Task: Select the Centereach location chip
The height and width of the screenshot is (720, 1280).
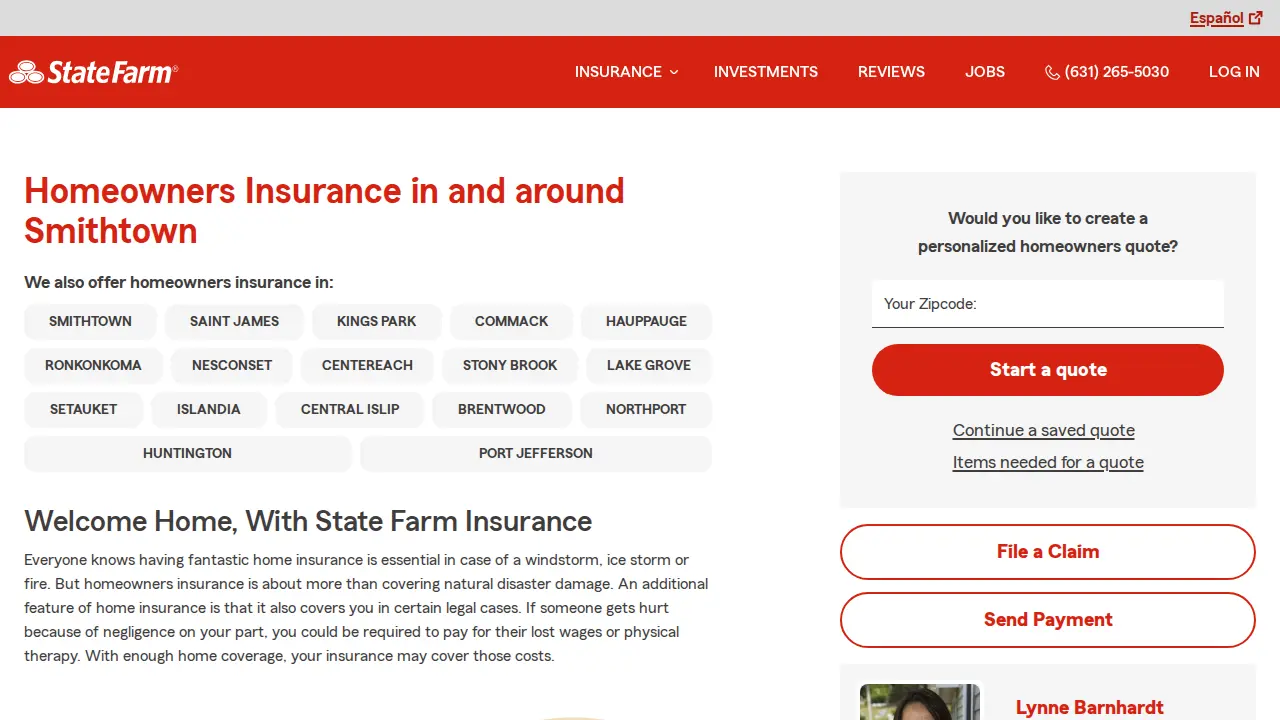Action: tap(367, 365)
